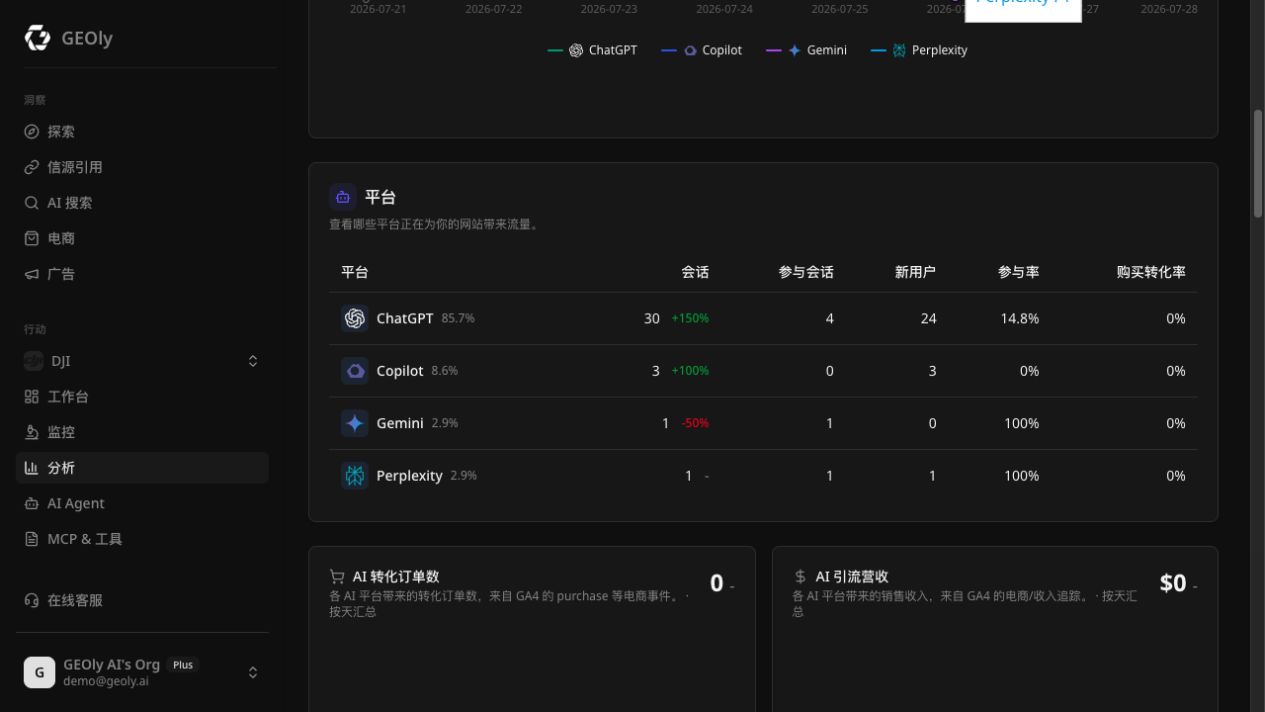Image resolution: width=1265 pixels, height=712 pixels.
Task: Click the 购买转化率 column header
Action: (1151, 272)
